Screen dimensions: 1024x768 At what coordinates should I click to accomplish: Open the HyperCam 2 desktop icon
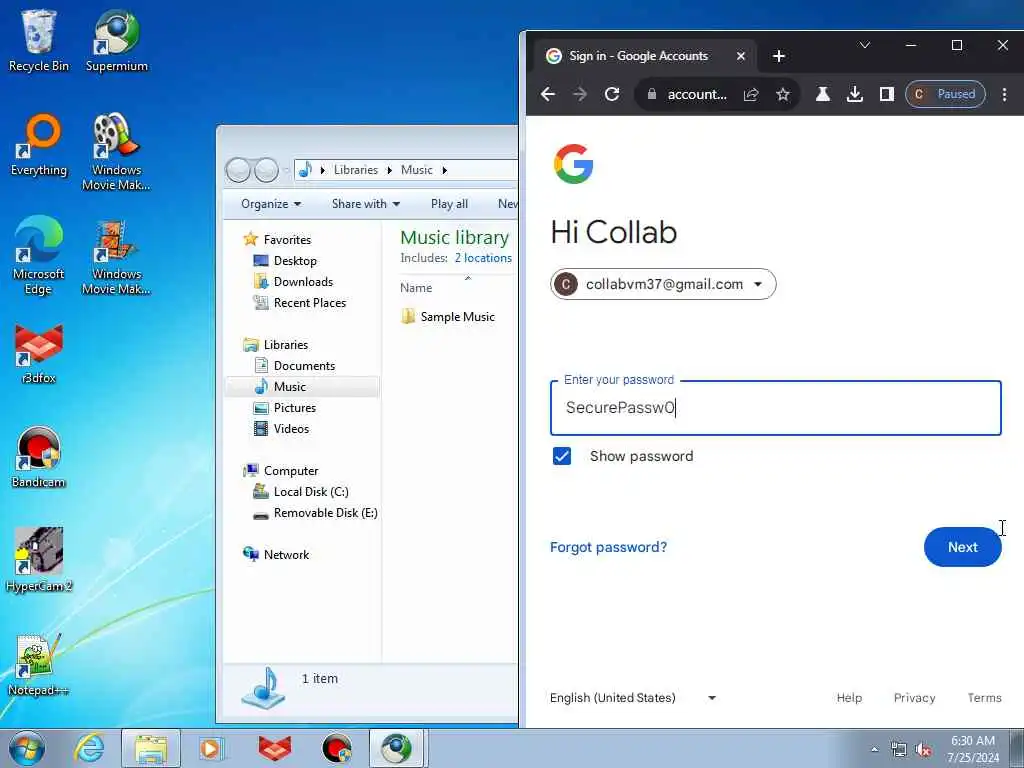(x=39, y=560)
